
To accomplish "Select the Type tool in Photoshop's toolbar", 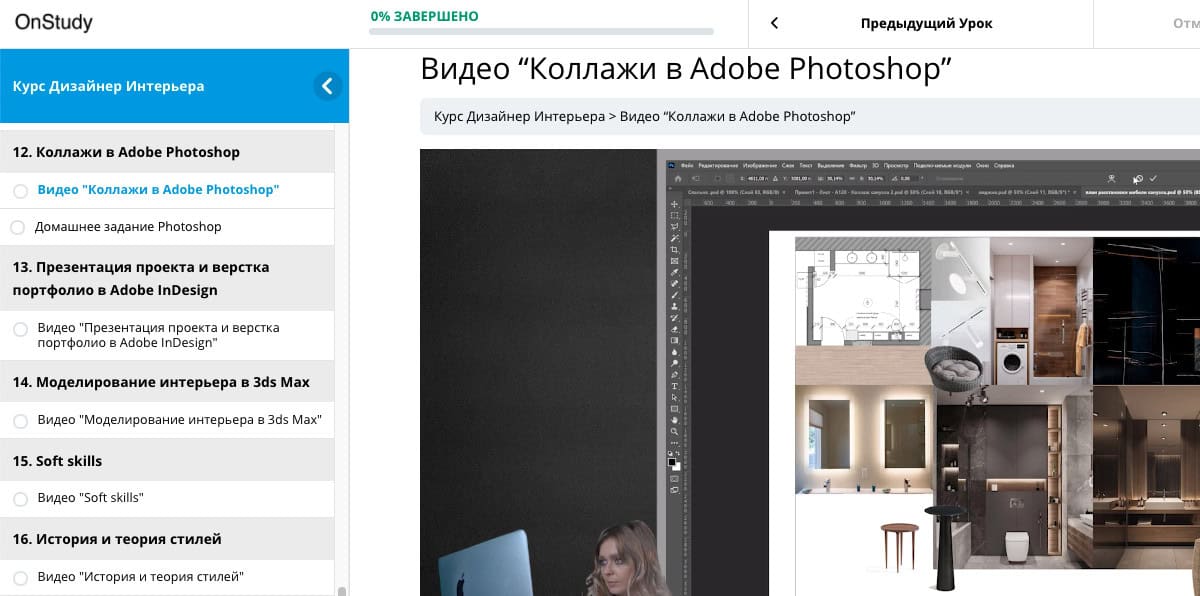I will [x=674, y=386].
